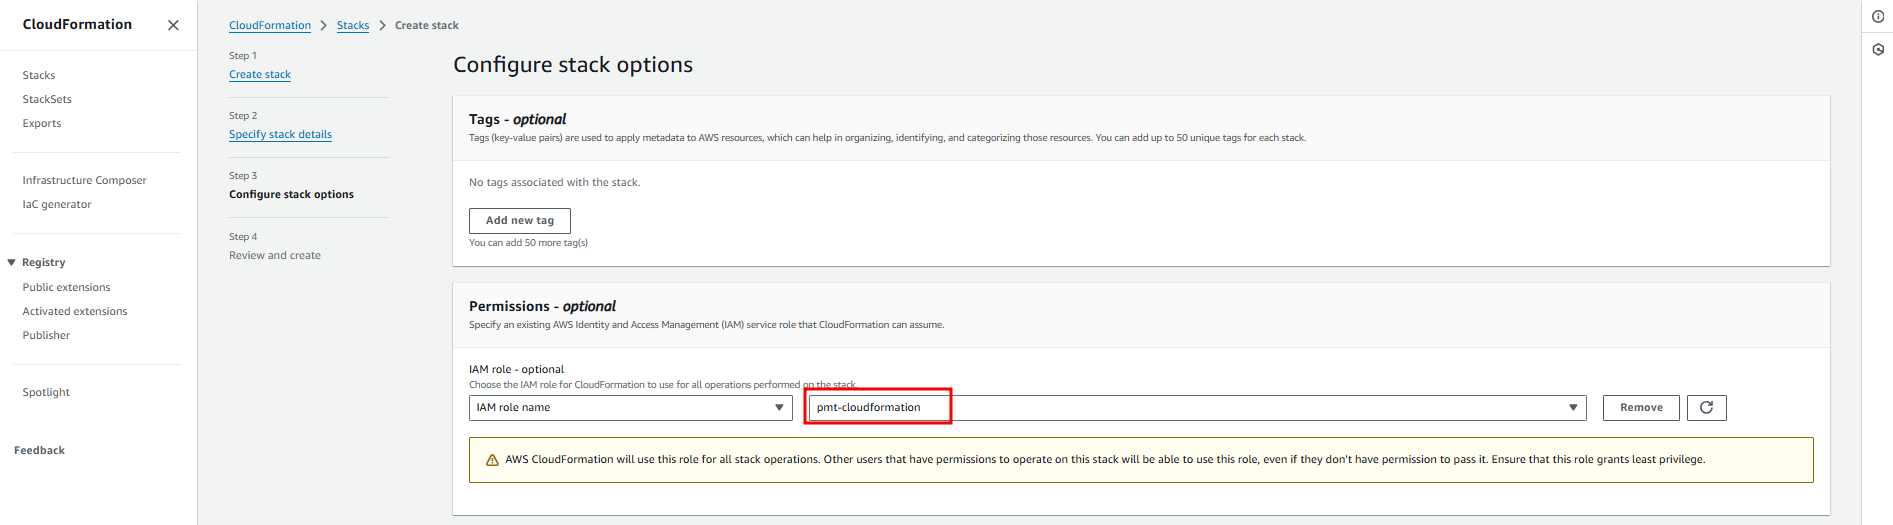Remove the selected IAM role
1893x525 pixels.
[x=1641, y=408]
